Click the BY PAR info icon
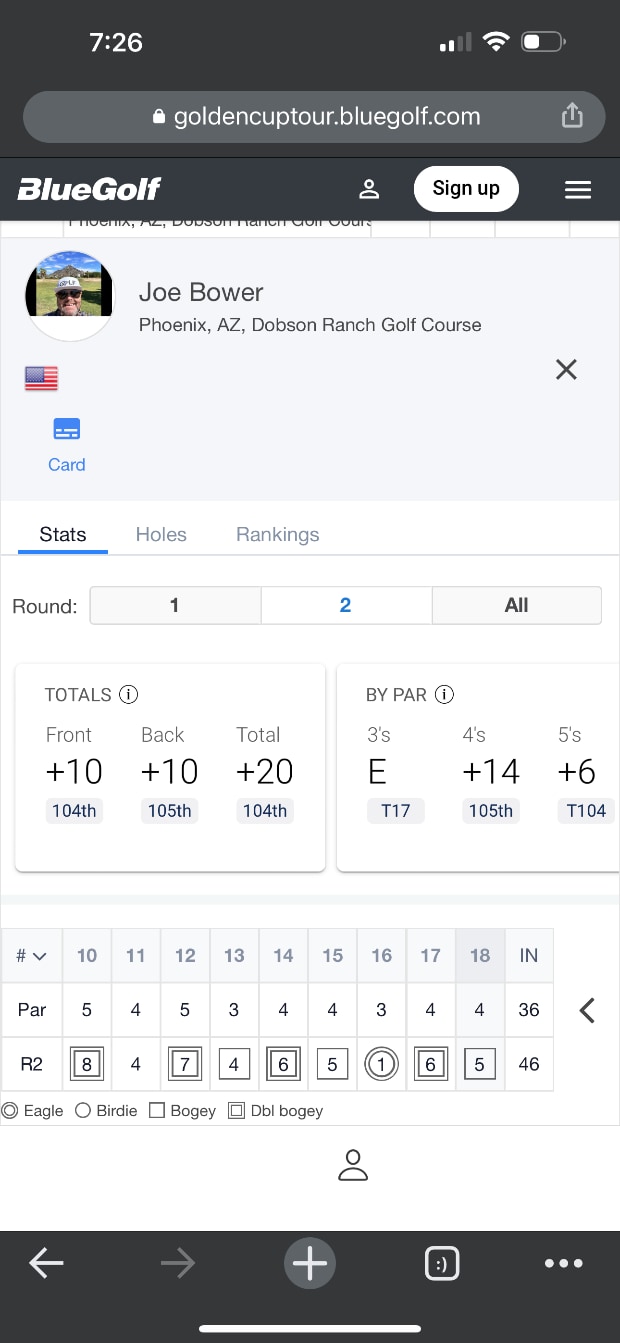620x1343 pixels. pyautogui.click(x=445, y=694)
